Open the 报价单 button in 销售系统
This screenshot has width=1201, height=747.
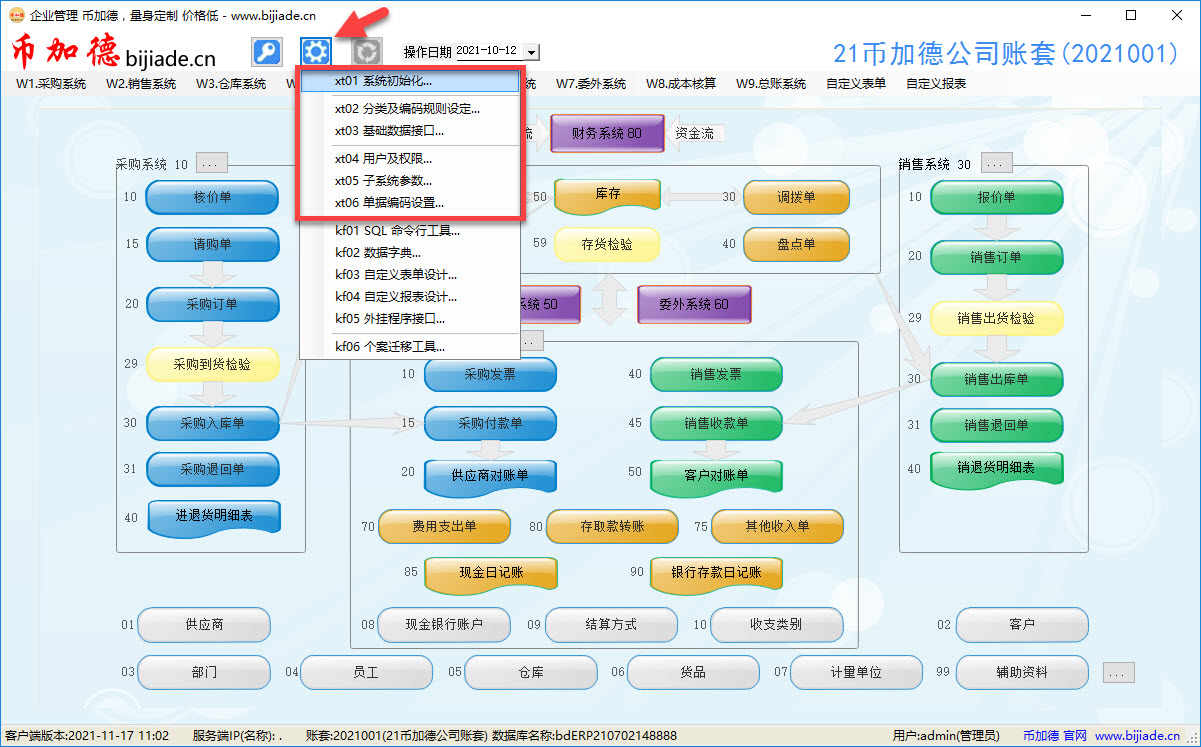point(996,197)
